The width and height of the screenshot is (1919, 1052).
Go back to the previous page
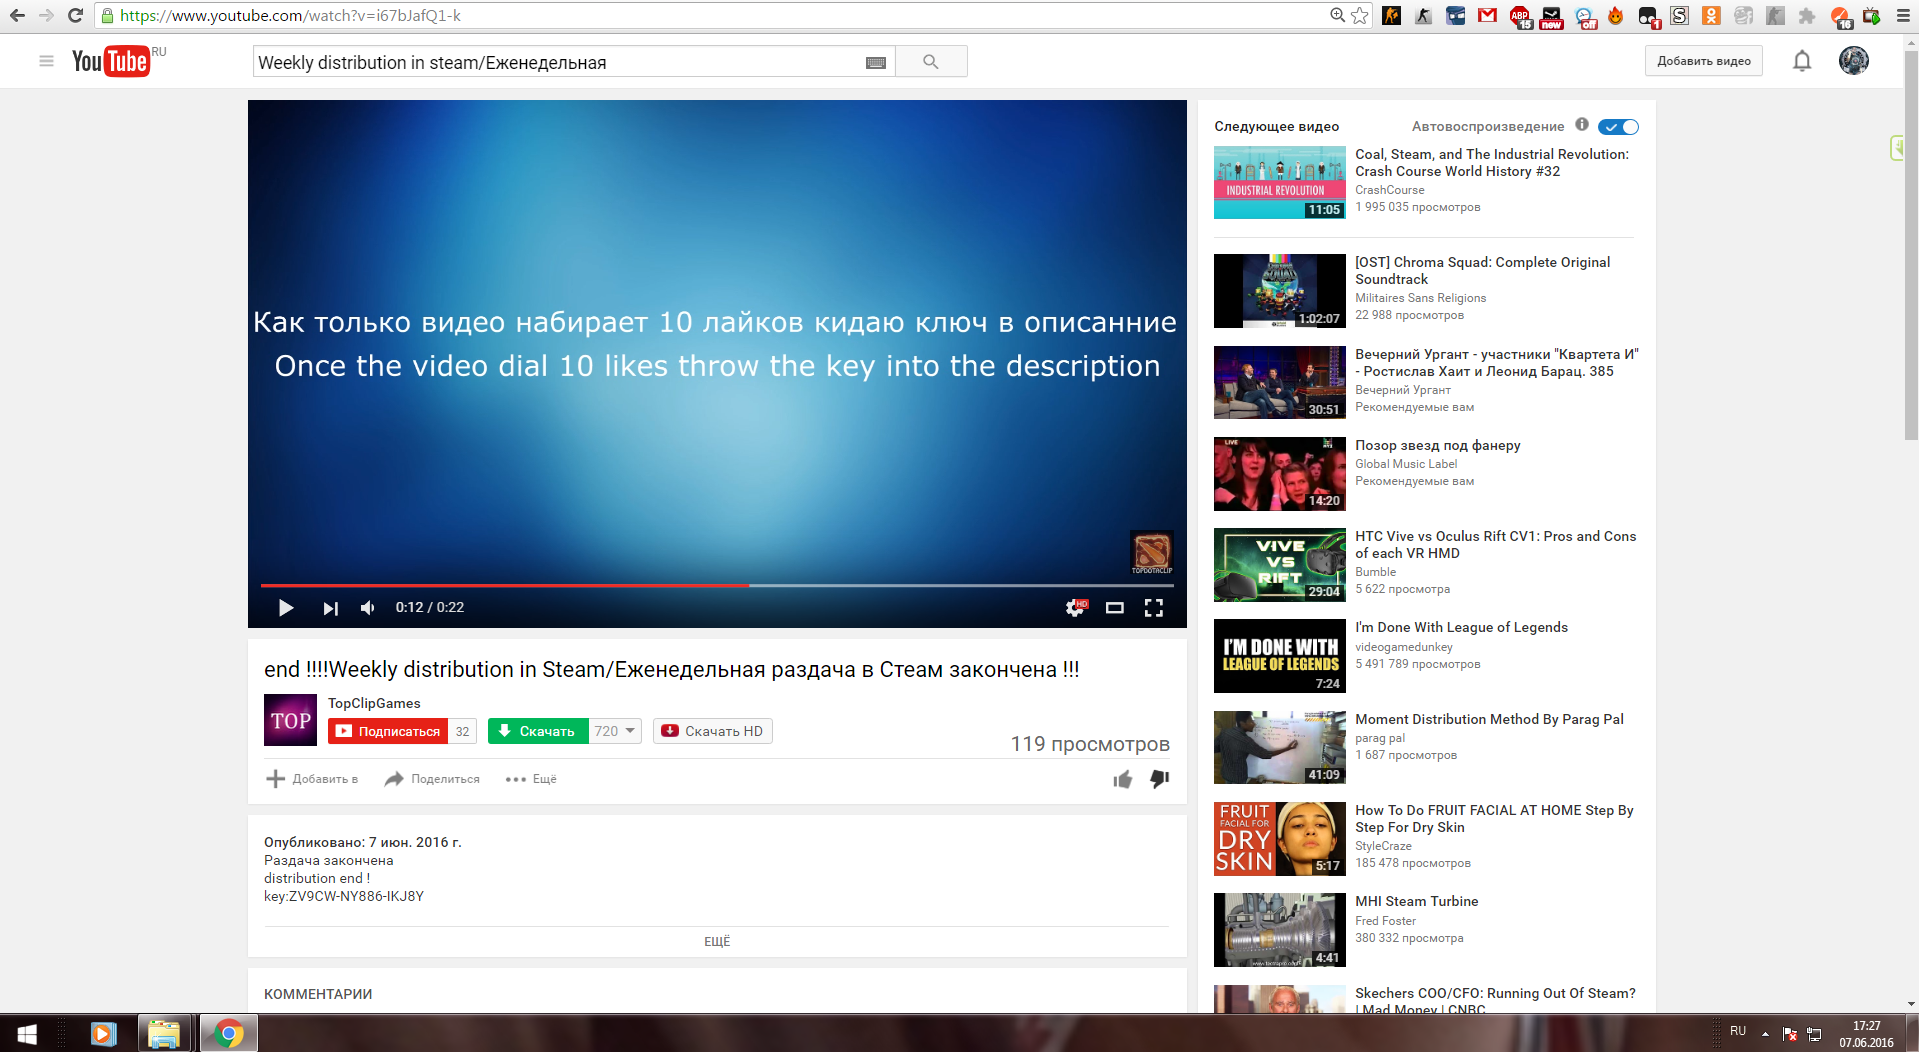point(17,15)
